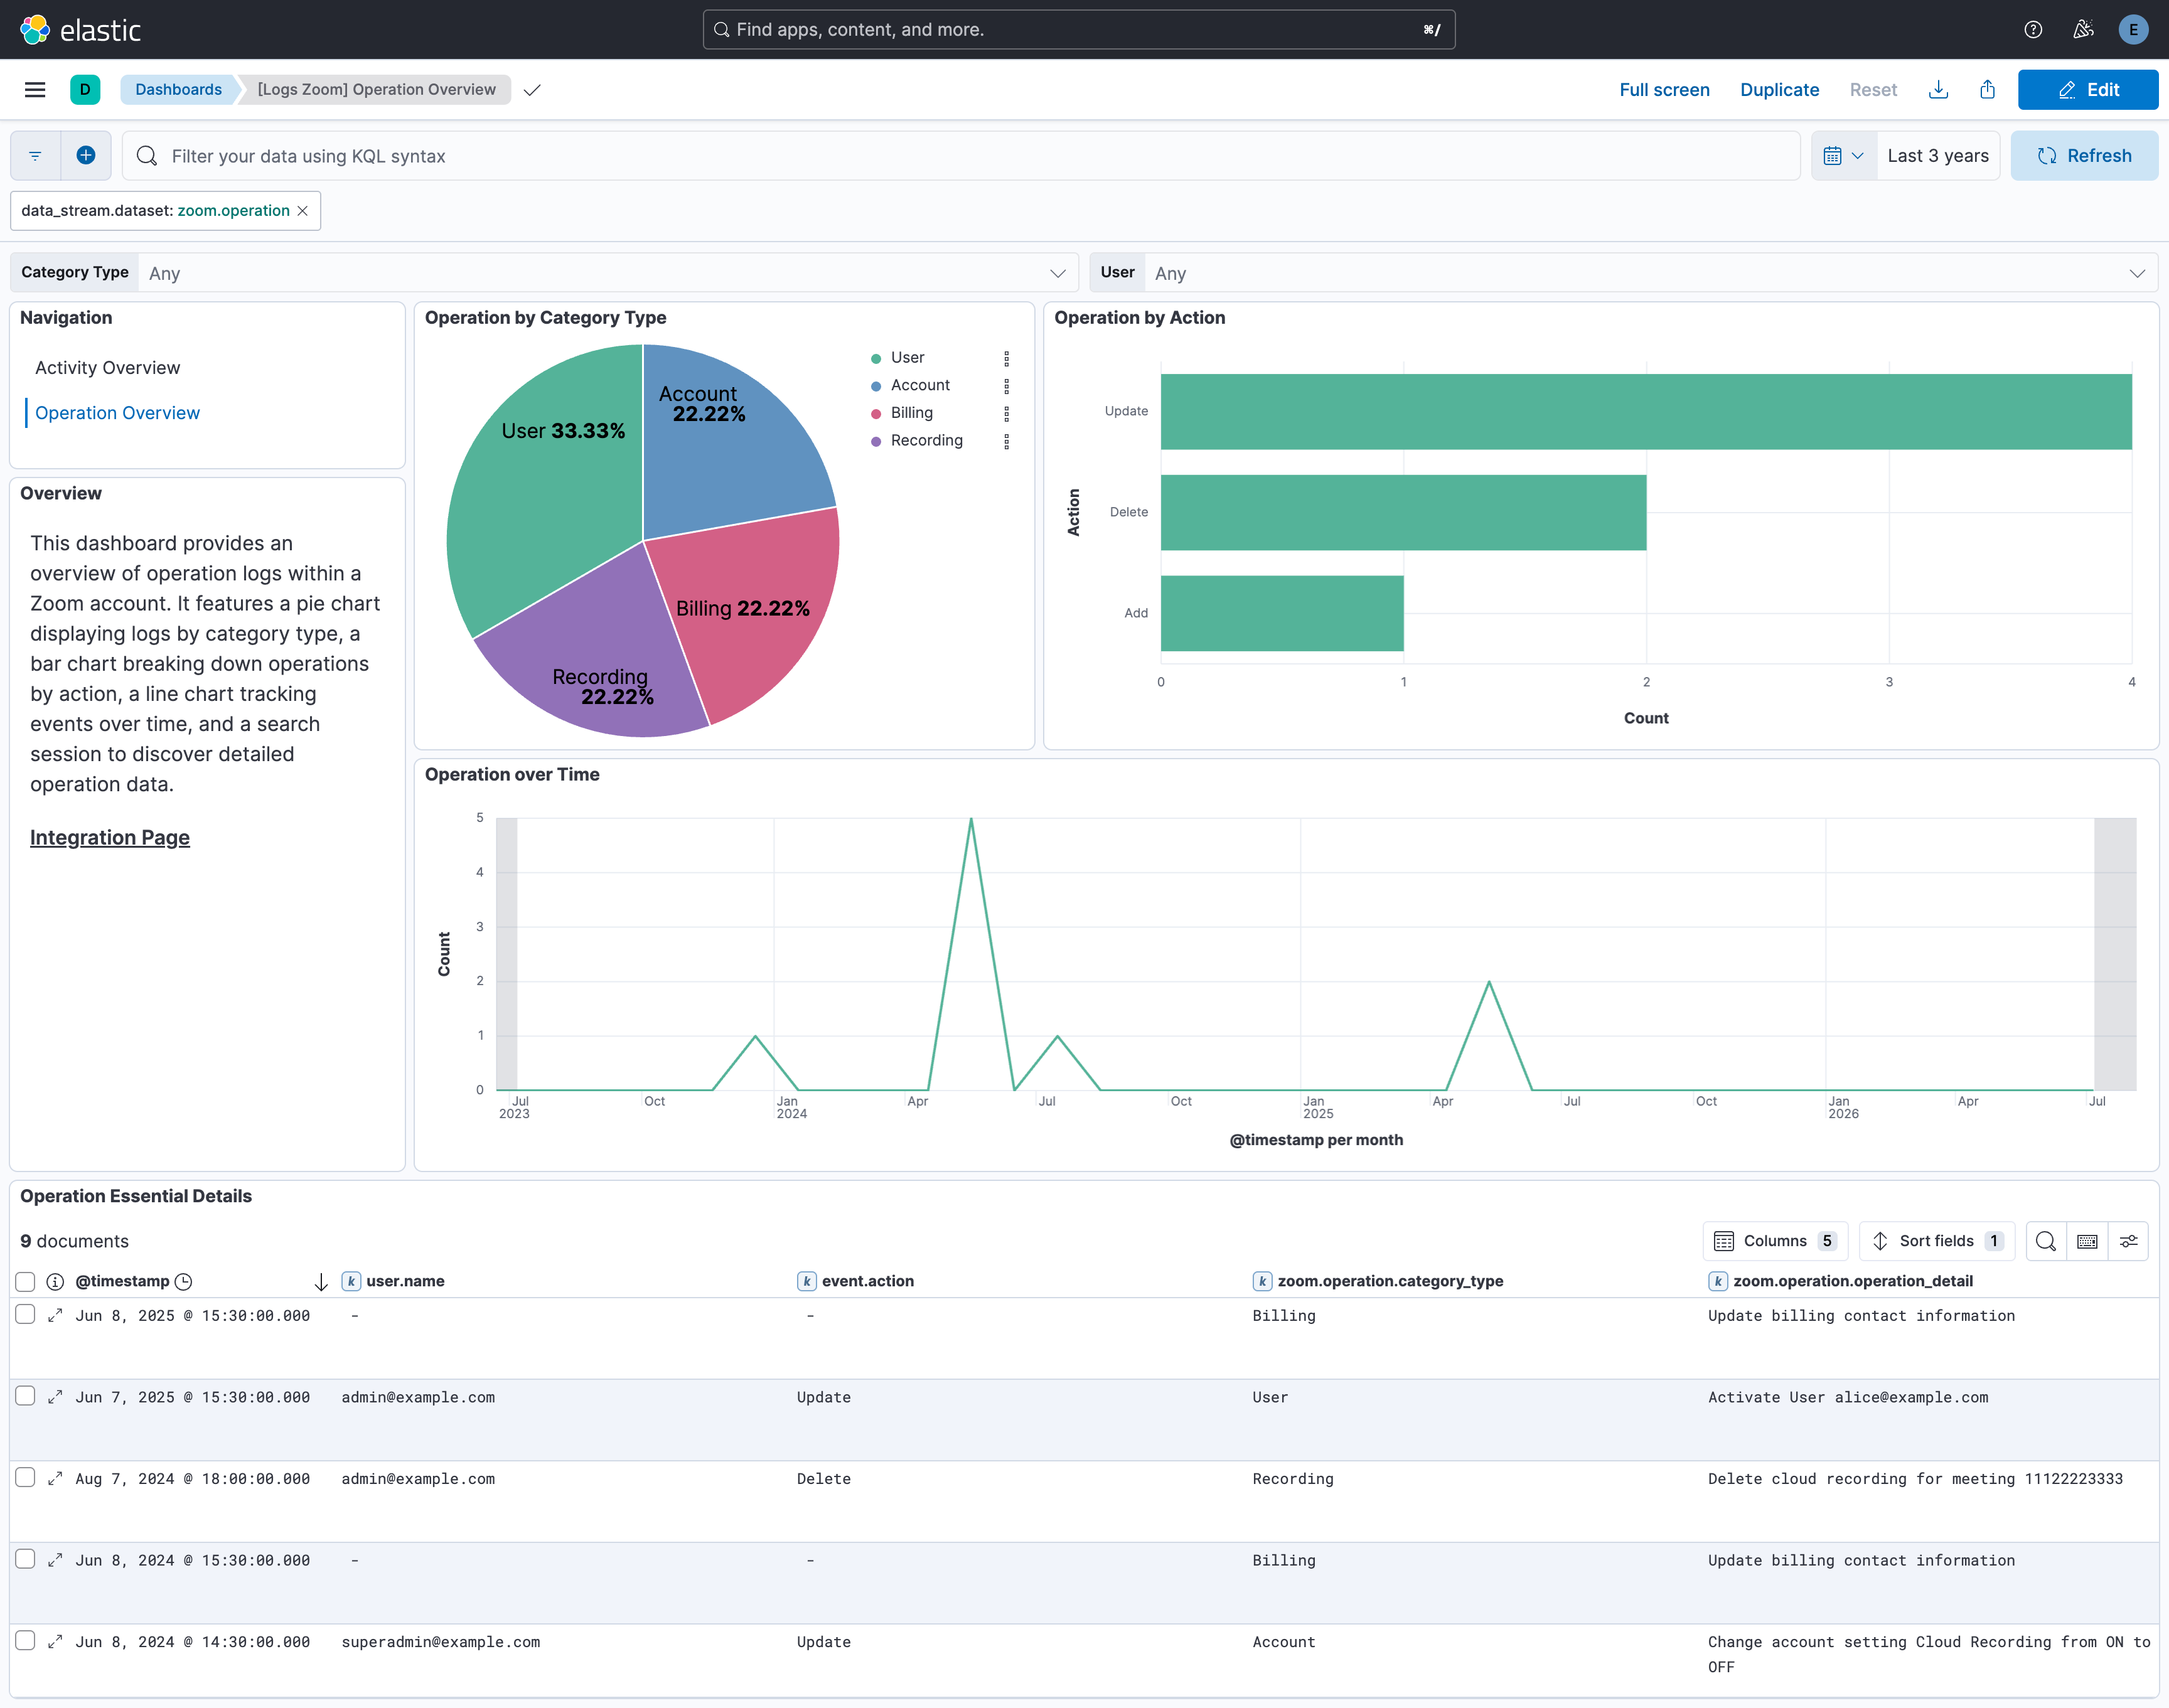The width and height of the screenshot is (2169, 1708).
Task: Add a filter with the plus icon
Action: tap(86, 156)
